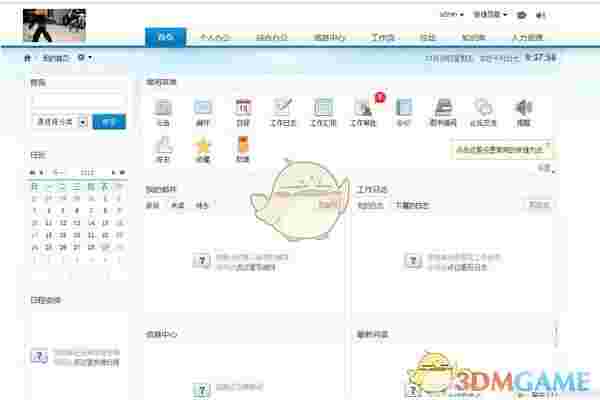
Task: Switch to second tab under 工作日志 panel
Action: (412, 206)
